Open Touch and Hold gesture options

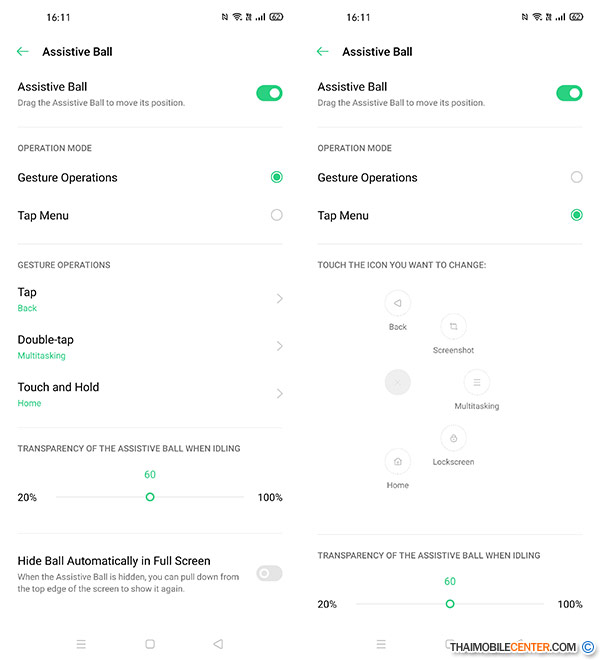click(x=280, y=394)
